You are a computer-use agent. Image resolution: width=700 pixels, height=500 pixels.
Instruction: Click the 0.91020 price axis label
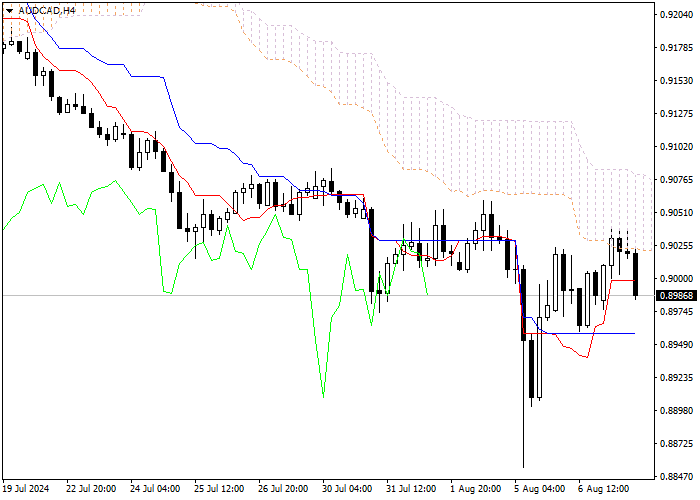(x=676, y=147)
